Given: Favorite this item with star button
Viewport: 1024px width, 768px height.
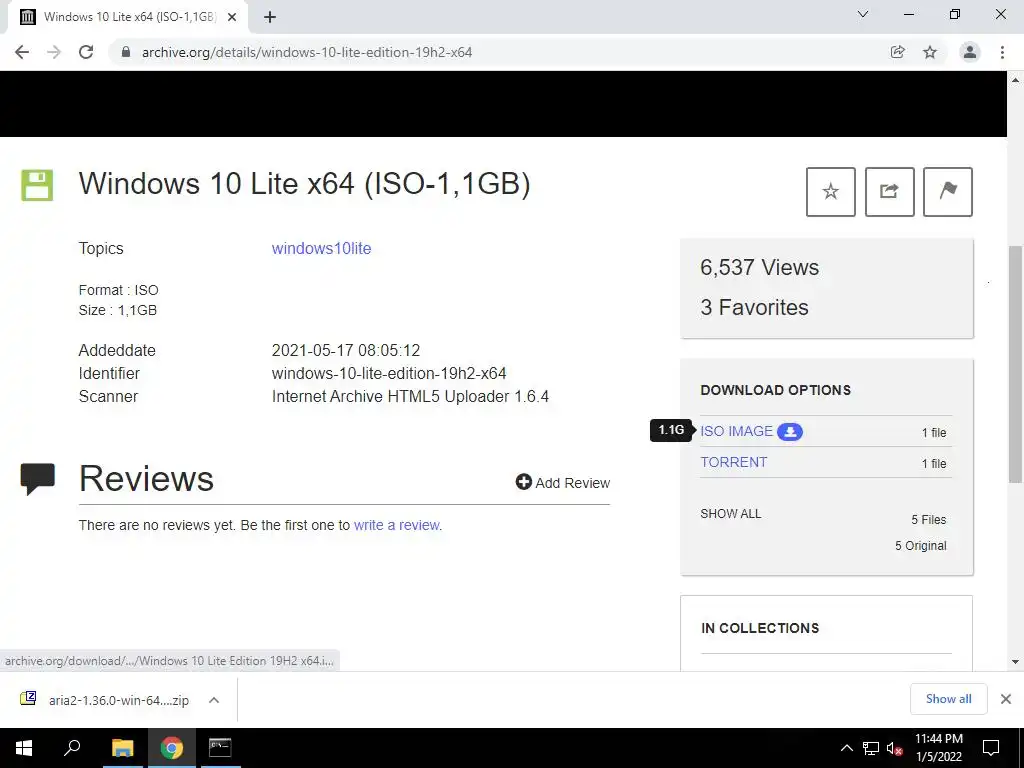Looking at the screenshot, I should [831, 191].
